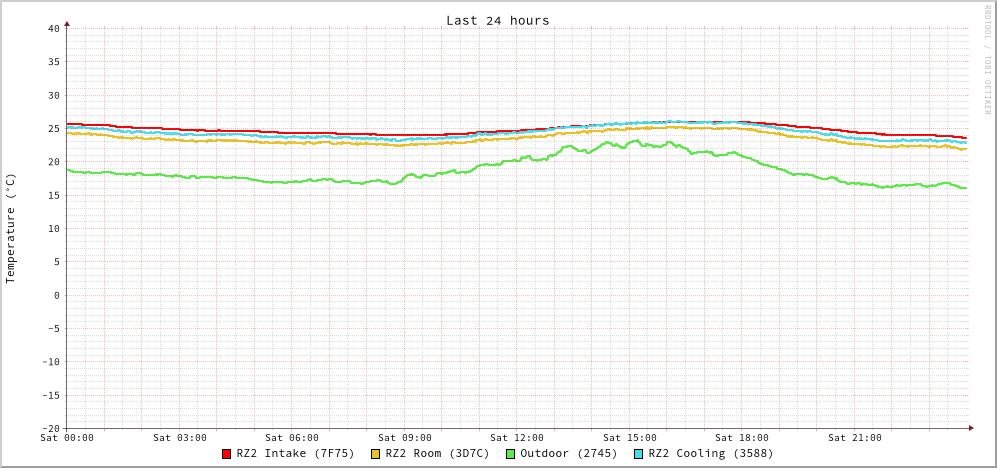Click the Sat 18:00 time axis label
Screen dimensions: 997x468
point(742,438)
